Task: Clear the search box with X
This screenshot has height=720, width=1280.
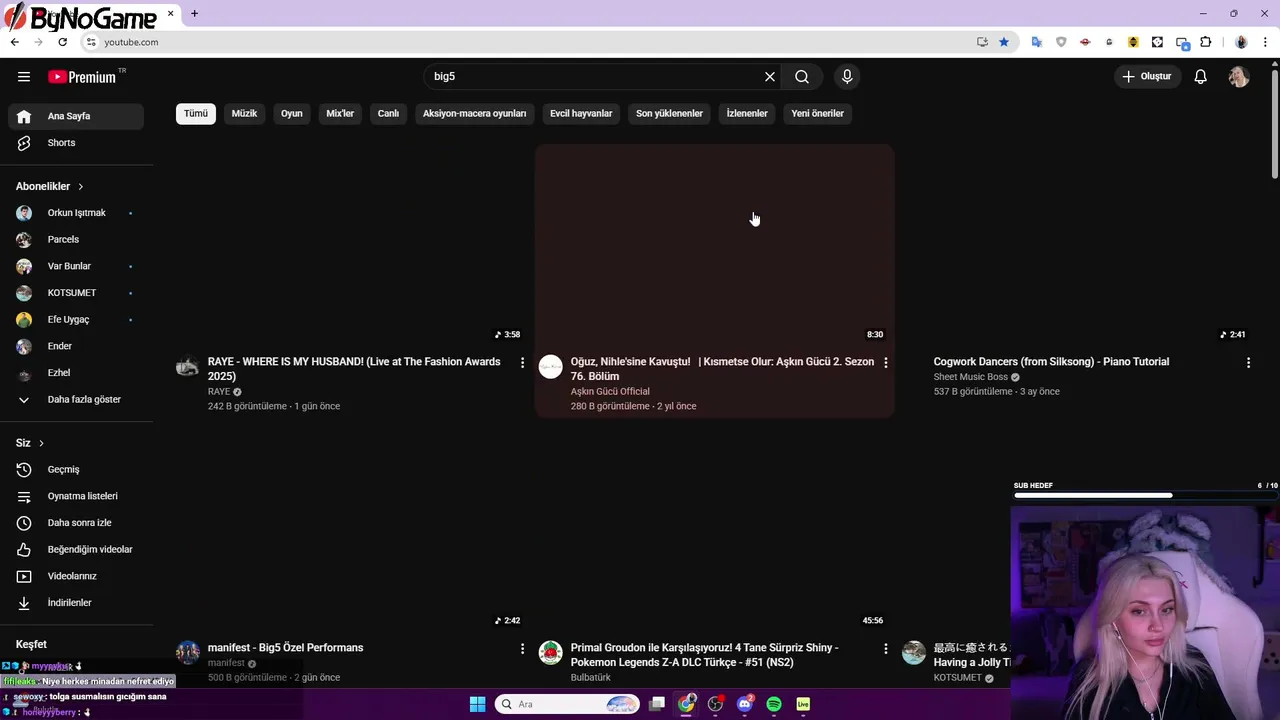Action: pyautogui.click(x=770, y=77)
